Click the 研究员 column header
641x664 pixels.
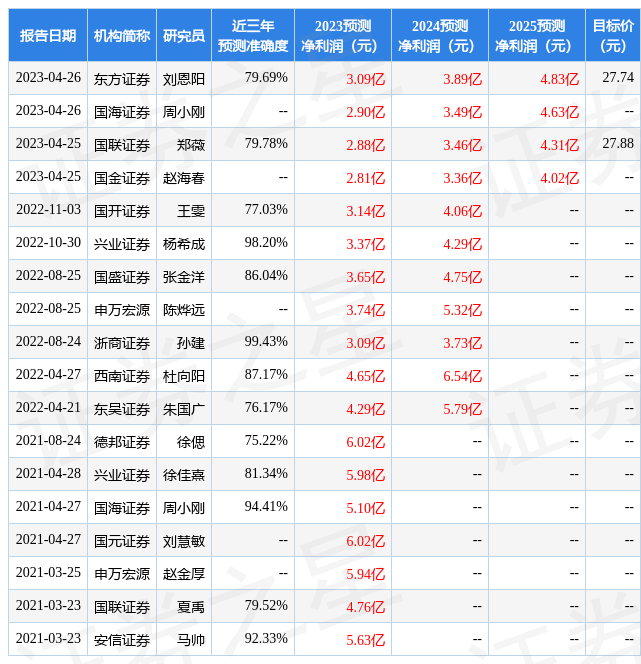[x=184, y=36]
